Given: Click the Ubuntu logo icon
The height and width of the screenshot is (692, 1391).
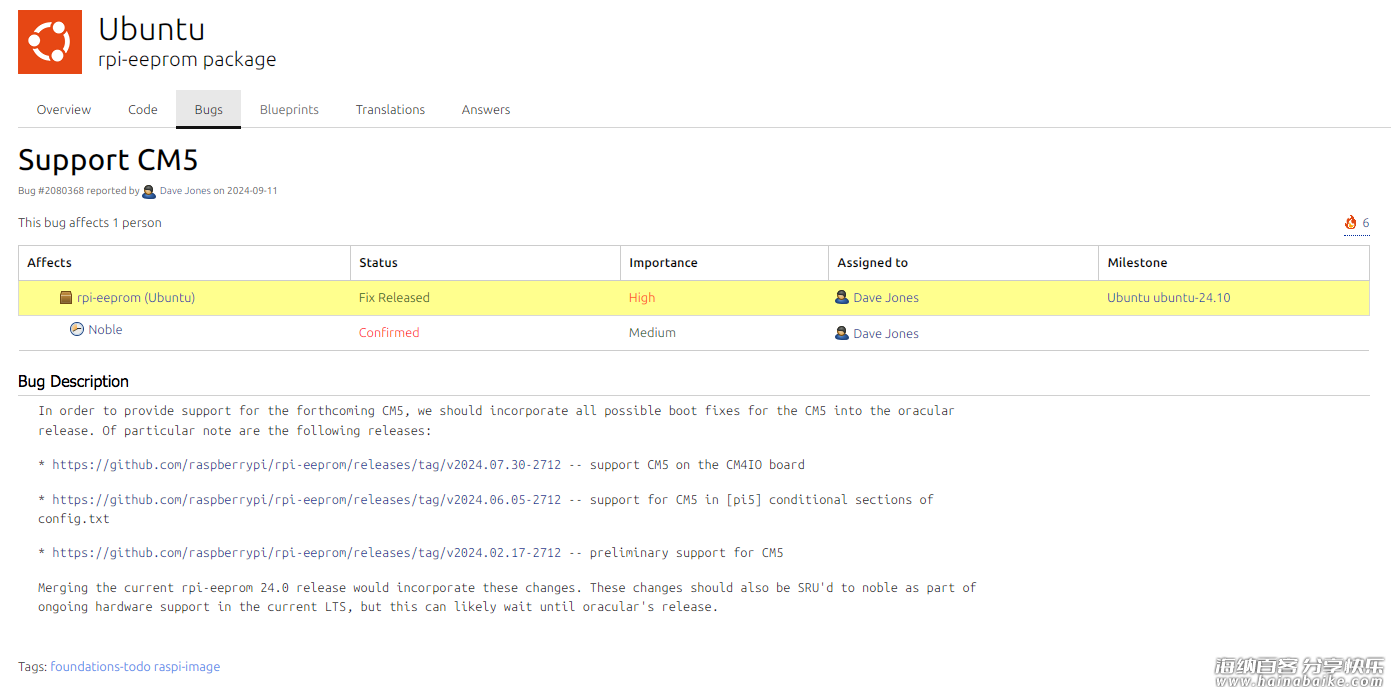Looking at the screenshot, I should tap(50, 42).
